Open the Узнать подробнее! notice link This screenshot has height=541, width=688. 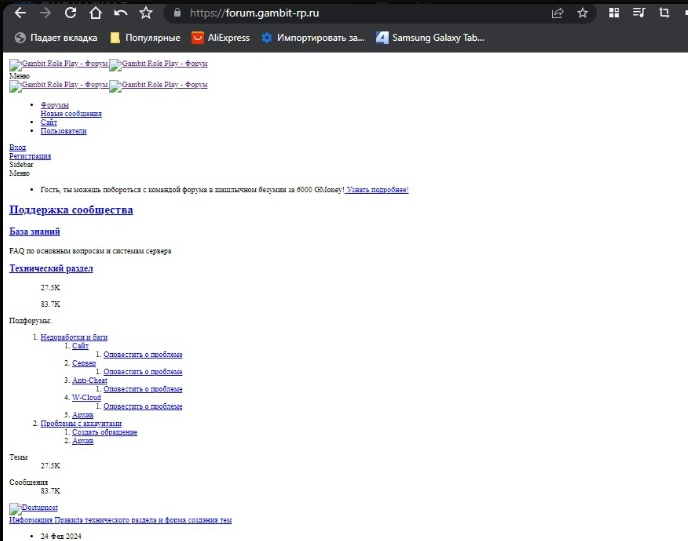pos(377,189)
